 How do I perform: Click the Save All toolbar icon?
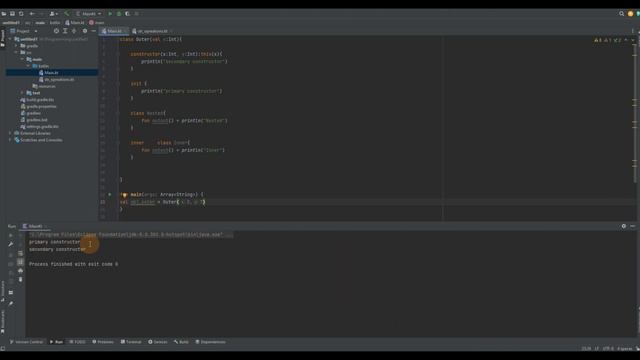12,13
